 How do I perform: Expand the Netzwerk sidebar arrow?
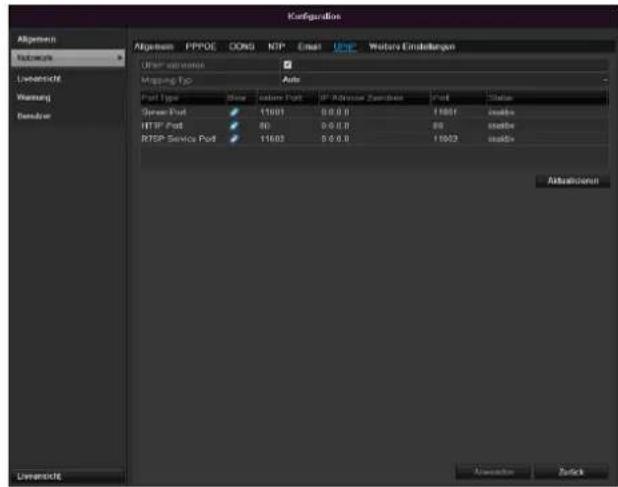click(x=119, y=58)
